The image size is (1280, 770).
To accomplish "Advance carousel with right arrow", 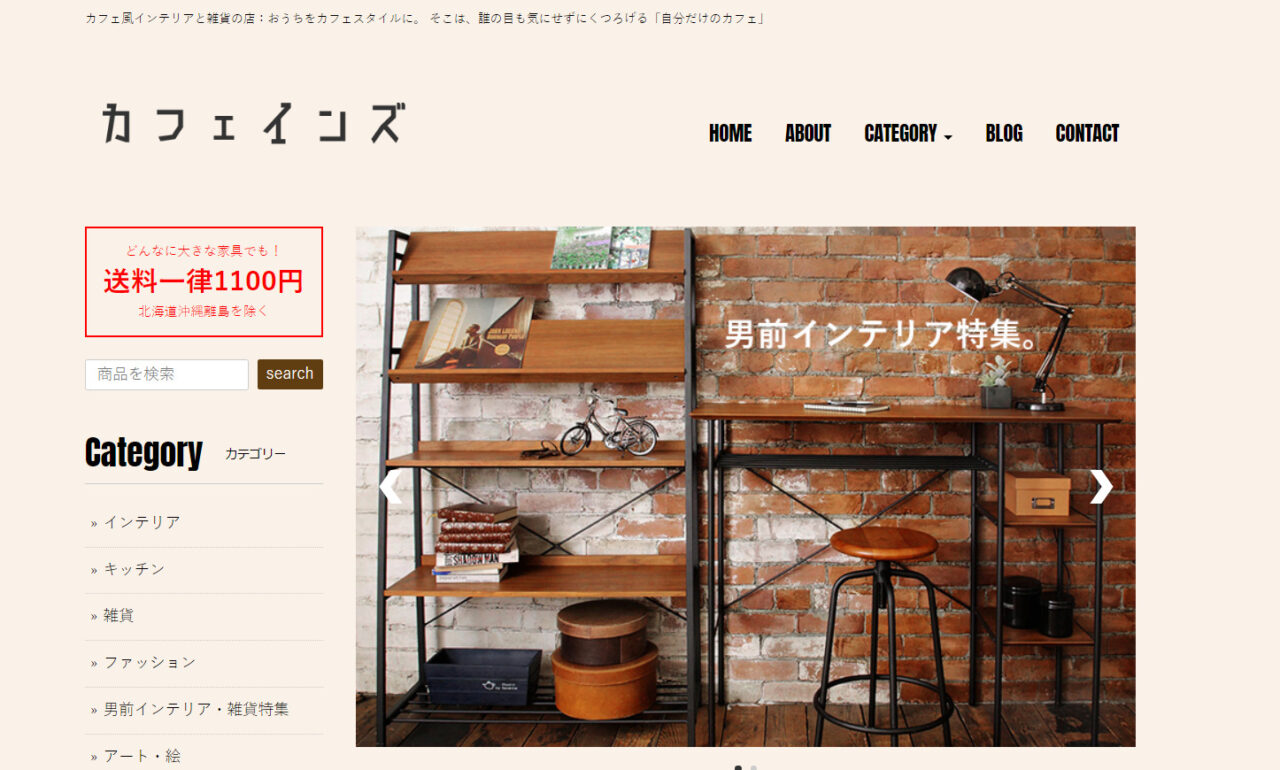I will [x=1101, y=487].
